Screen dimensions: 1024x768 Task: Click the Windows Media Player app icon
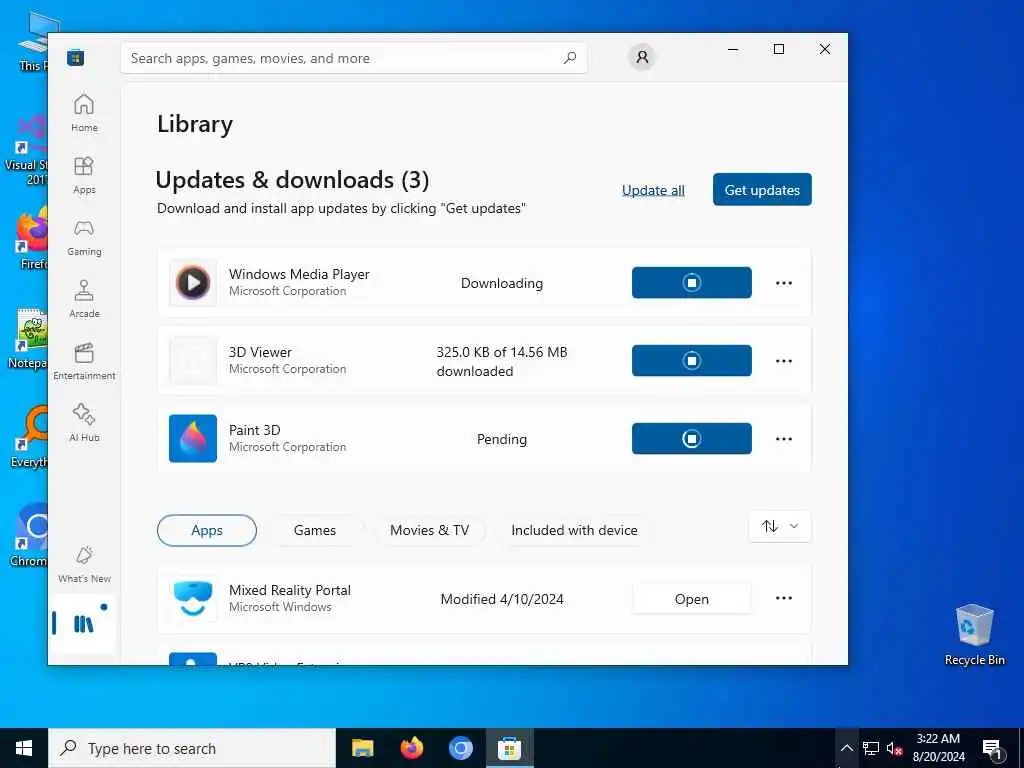[x=193, y=283]
